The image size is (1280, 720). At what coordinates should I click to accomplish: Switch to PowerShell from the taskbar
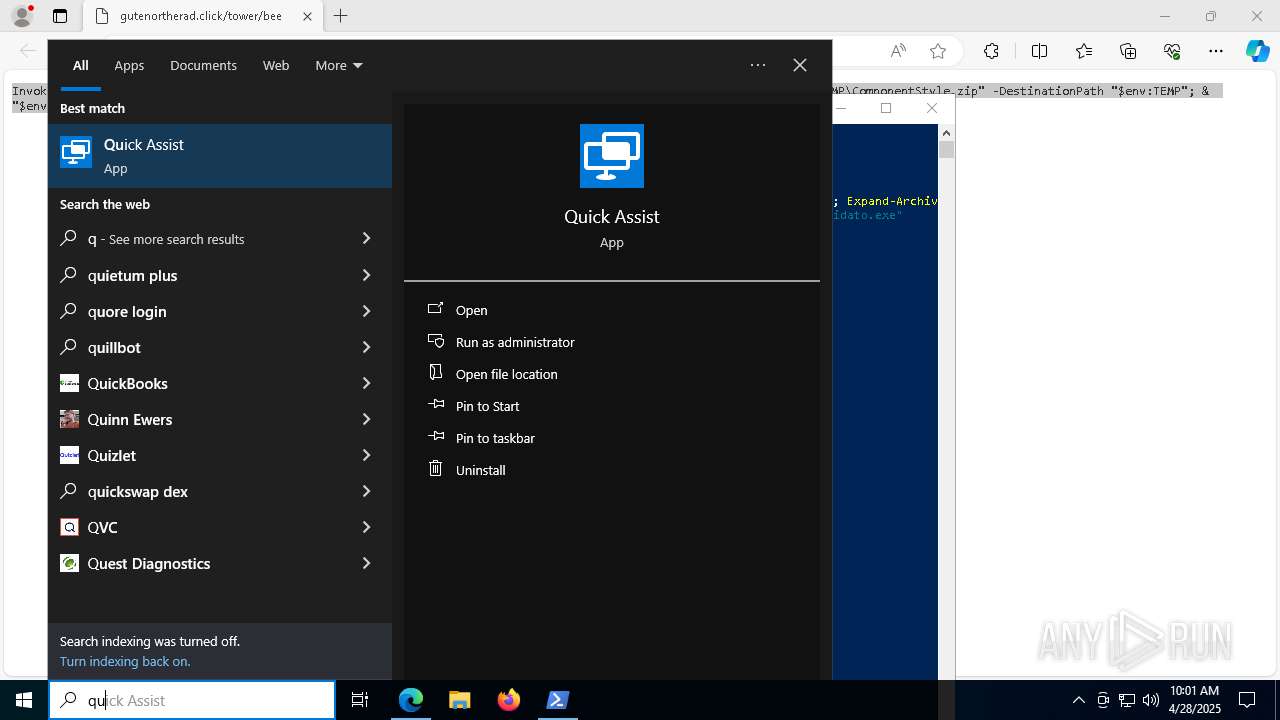(x=557, y=700)
